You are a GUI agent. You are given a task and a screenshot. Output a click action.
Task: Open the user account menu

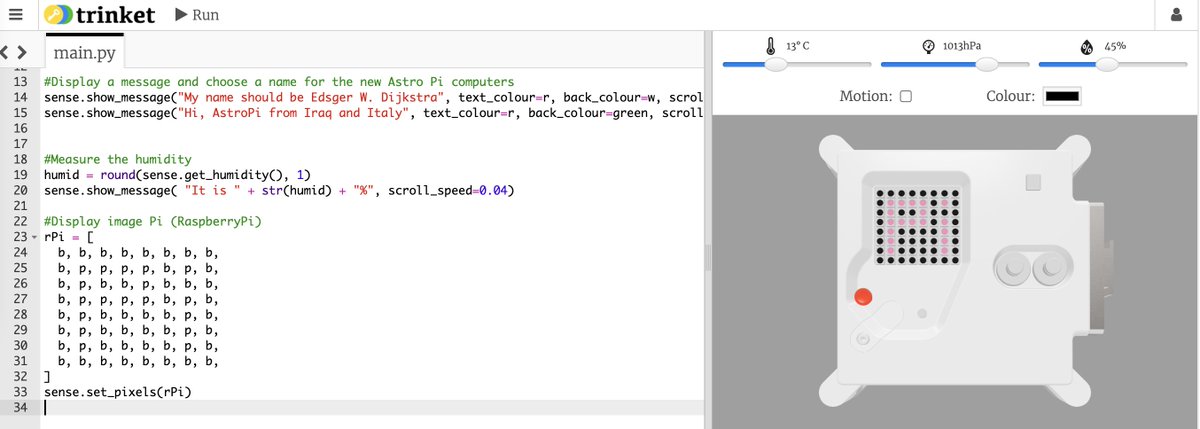pos(1176,15)
